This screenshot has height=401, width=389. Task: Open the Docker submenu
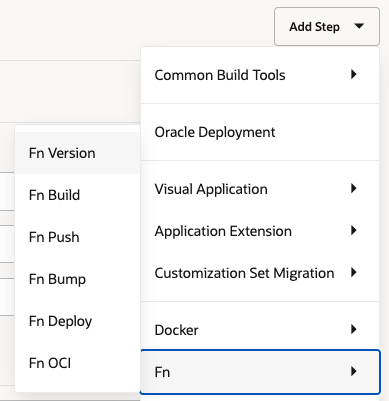pos(260,330)
